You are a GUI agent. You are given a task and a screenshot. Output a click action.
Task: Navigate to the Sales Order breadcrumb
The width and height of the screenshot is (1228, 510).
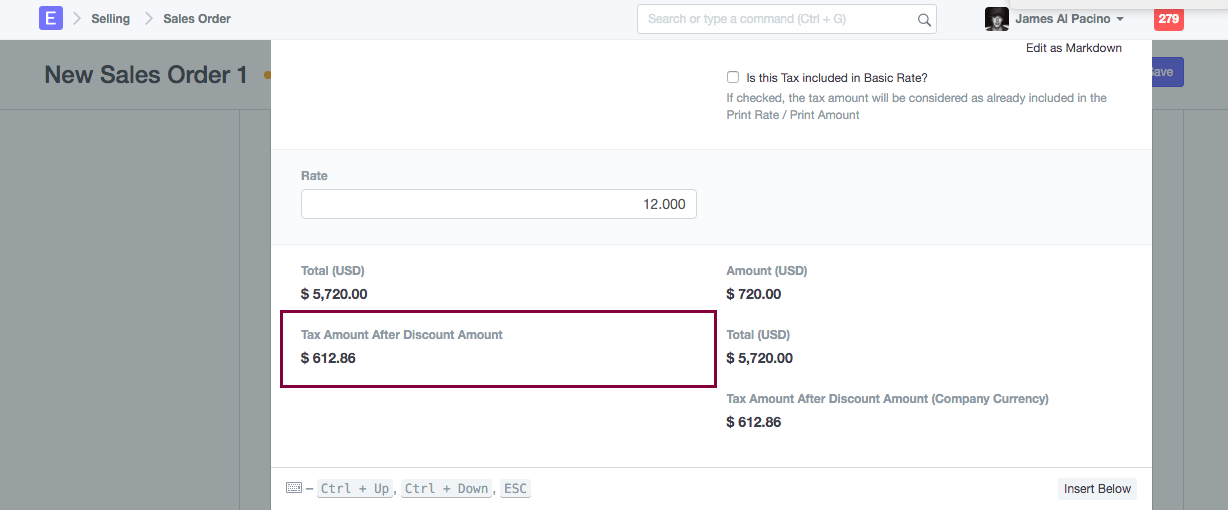(x=197, y=19)
